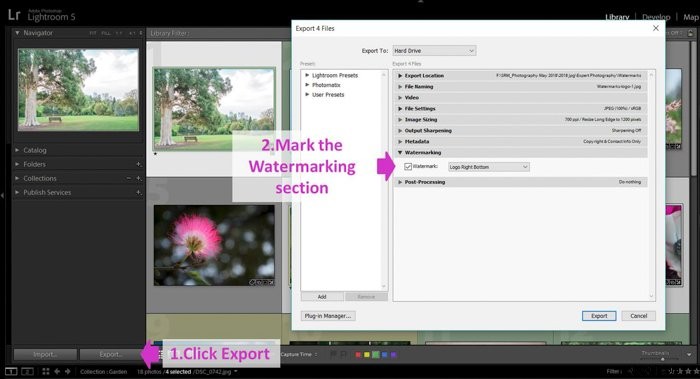This screenshot has width=700, height=379.
Task: Apply the blue color label
Action: (384, 355)
